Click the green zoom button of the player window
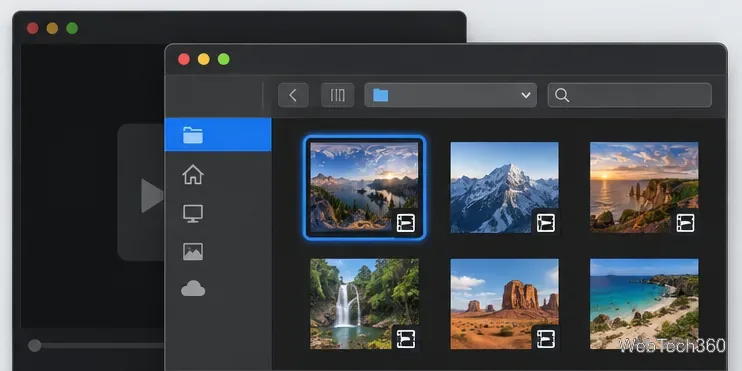This screenshot has width=742, height=371. point(72,28)
